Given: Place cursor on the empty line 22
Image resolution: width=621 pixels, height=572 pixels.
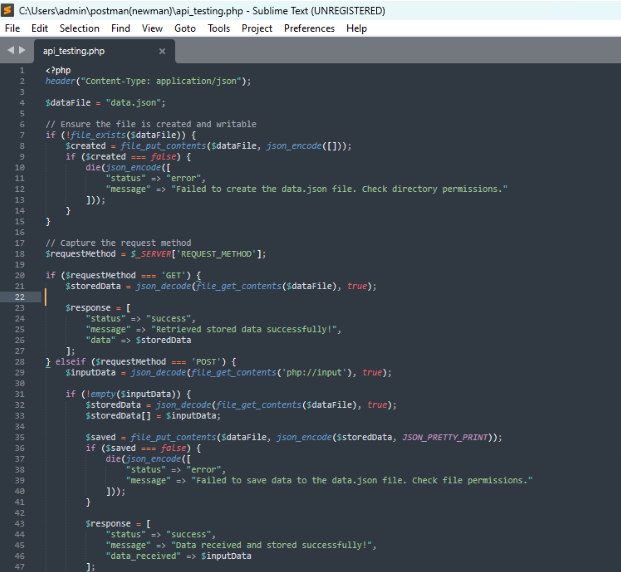Looking at the screenshot, I should (200, 297).
